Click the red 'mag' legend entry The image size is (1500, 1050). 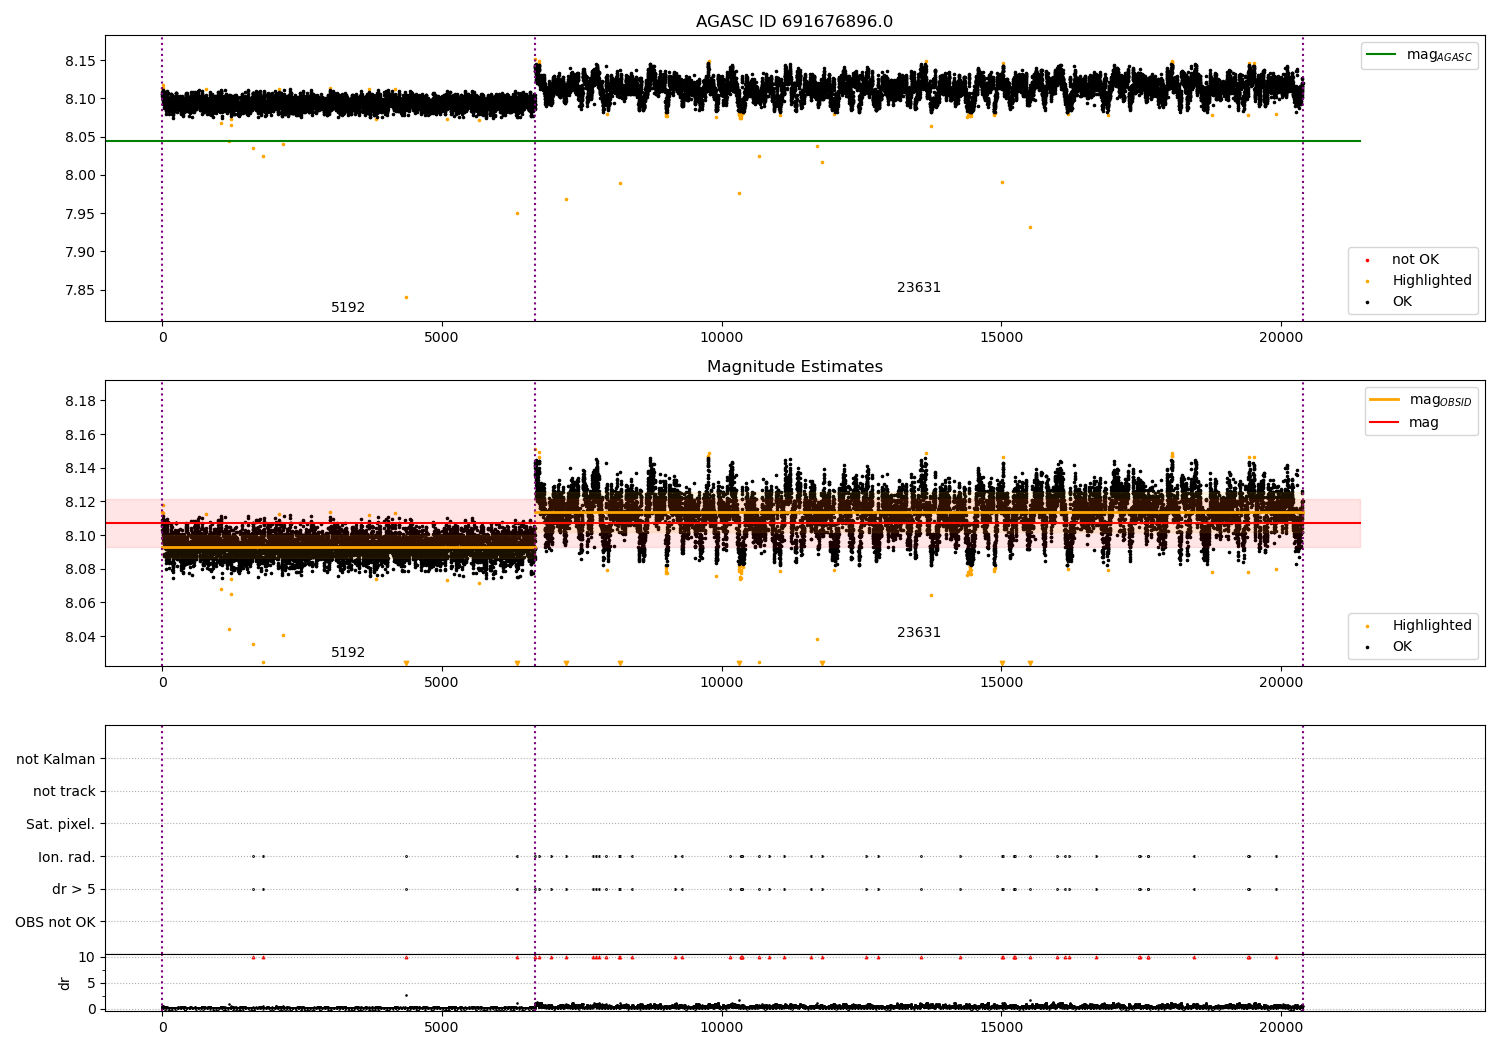(1405, 422)
